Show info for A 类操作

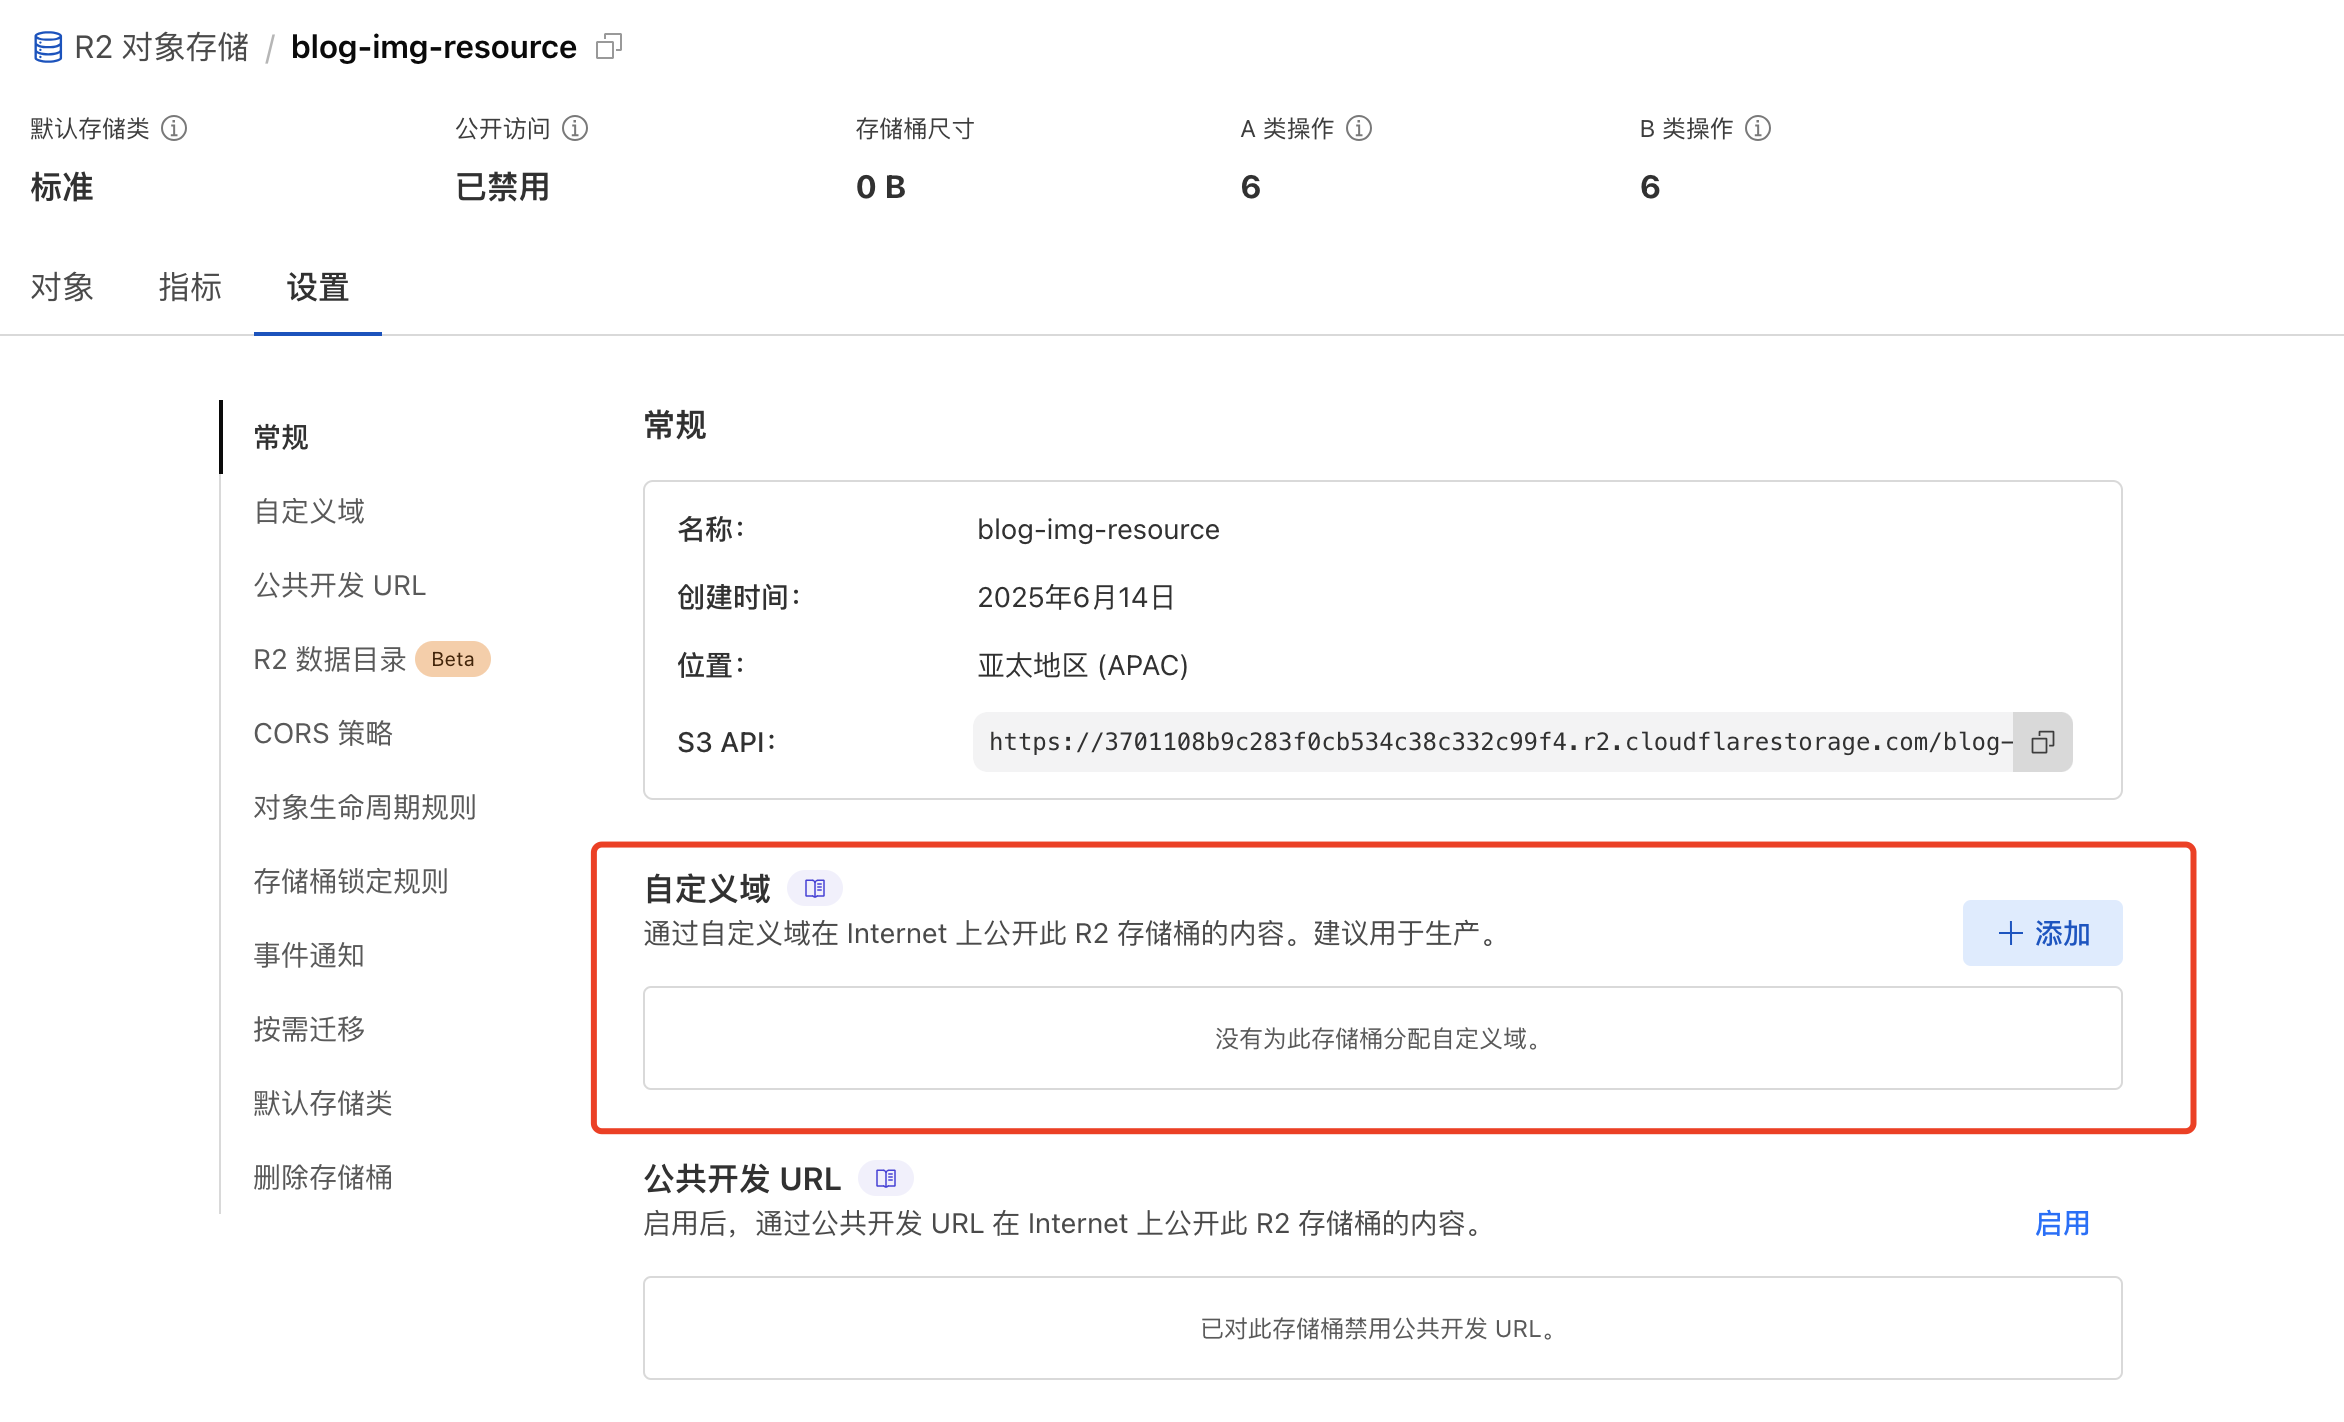point(1359,128)
